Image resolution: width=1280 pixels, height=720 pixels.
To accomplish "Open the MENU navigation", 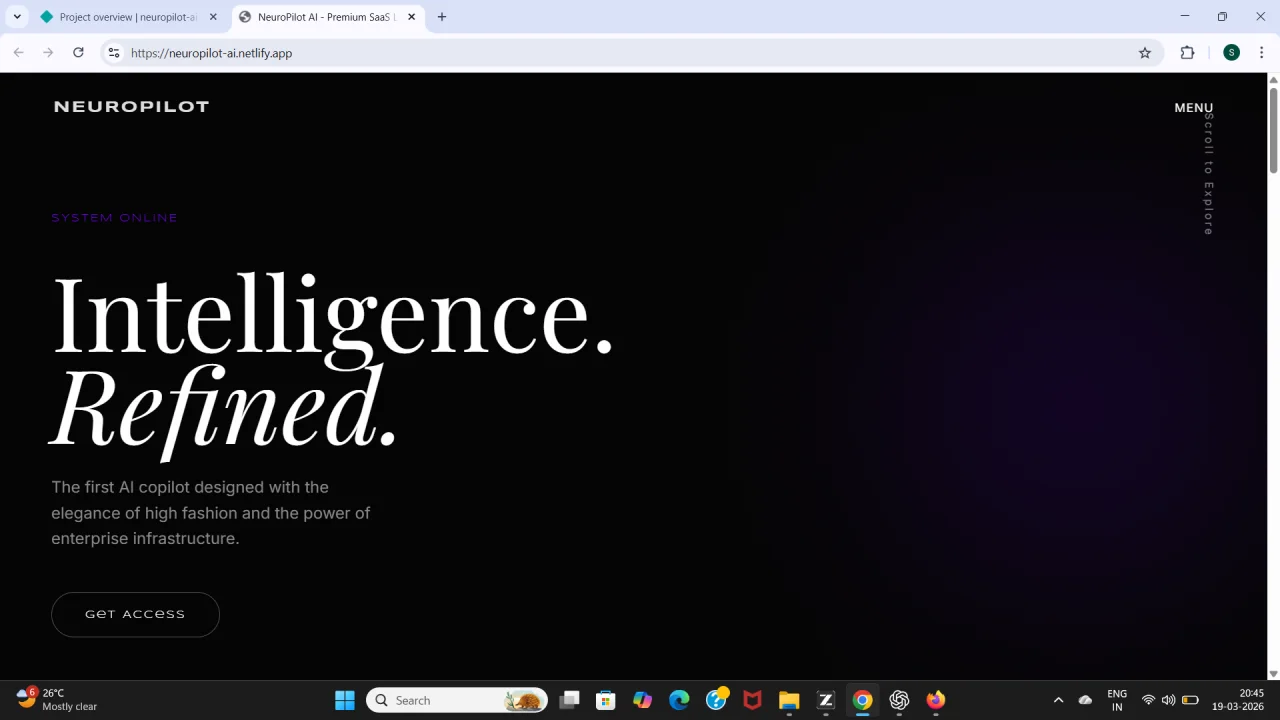I will pyautogui.click(x=1193, y=108).
